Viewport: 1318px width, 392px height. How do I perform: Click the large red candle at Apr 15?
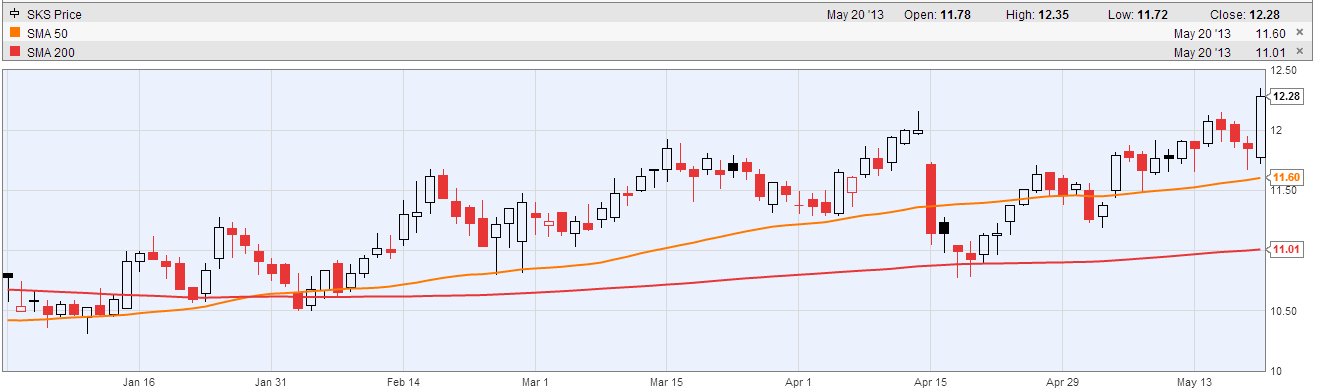[931, 199]
